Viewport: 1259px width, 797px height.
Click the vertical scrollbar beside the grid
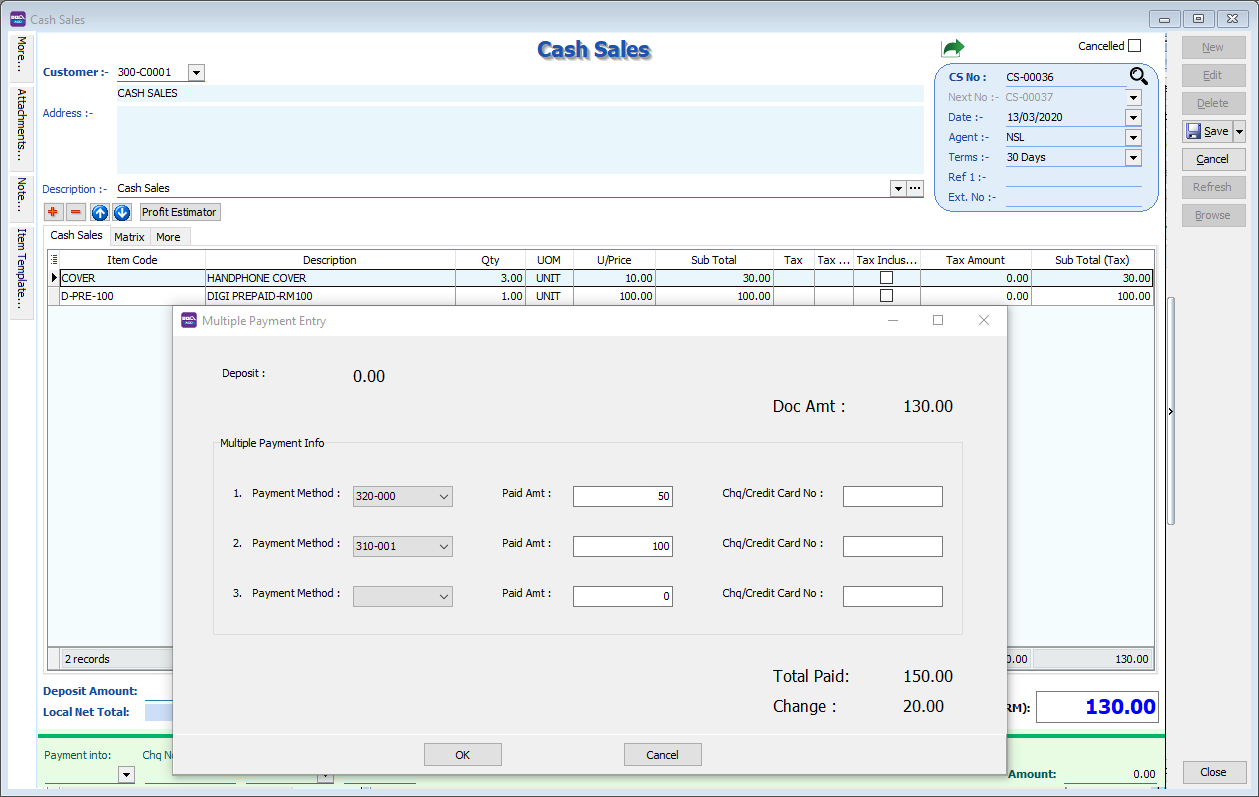point(1171,410)
